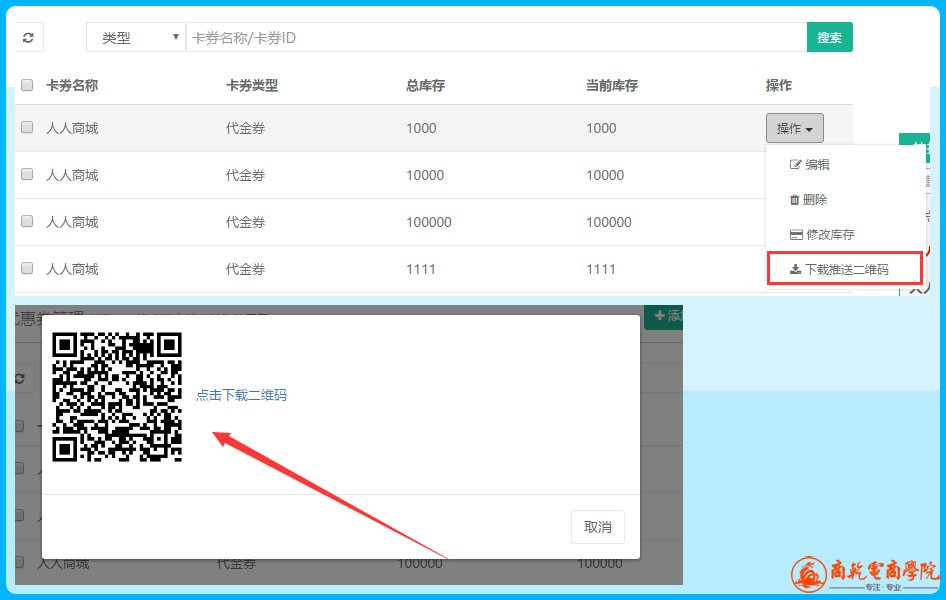Screen dimensions: 946x600
Task: Choose 删除 from the action menu
Action: [814, 200]
